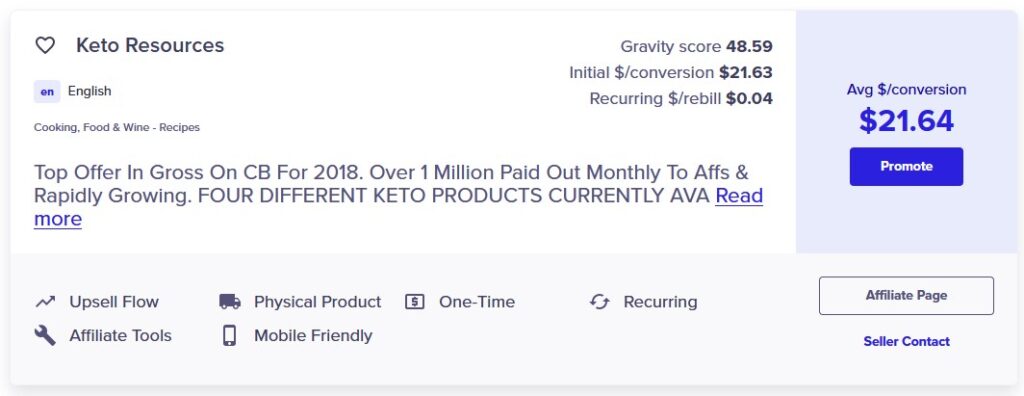
Task: Click the Initial $/conversion value $21.63
Action: click(x=746, y=73)
